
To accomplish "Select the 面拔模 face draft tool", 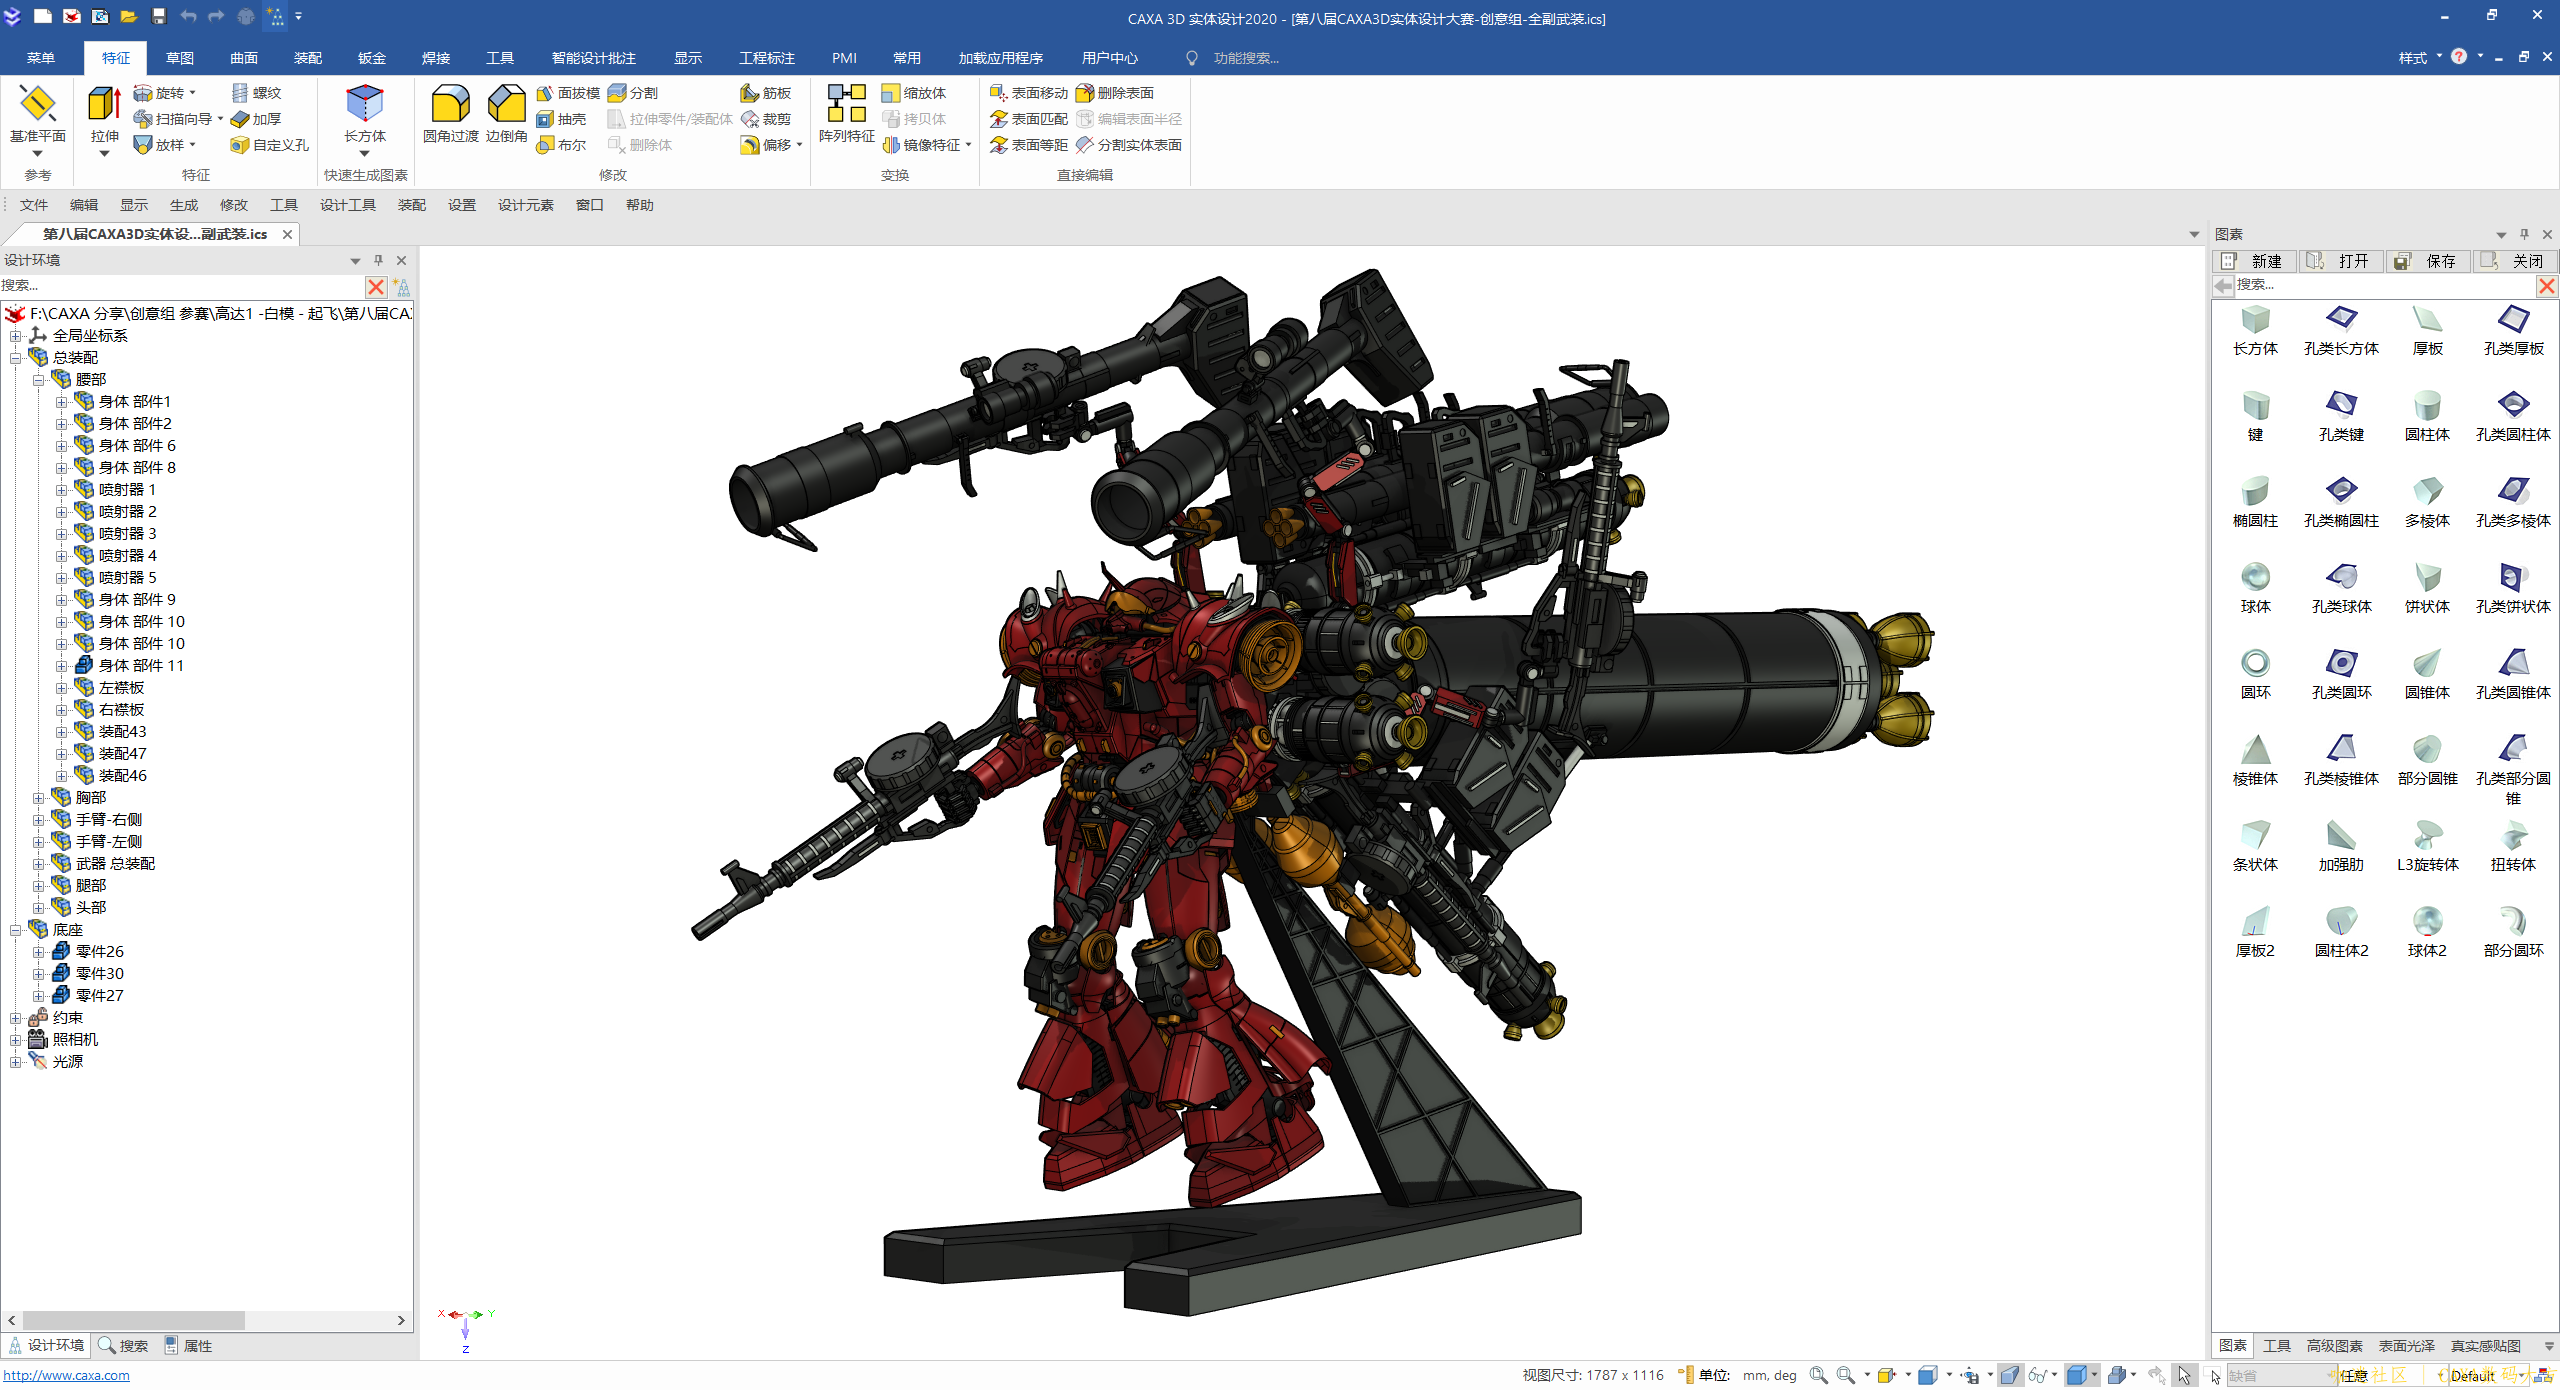I will point(568,93).
